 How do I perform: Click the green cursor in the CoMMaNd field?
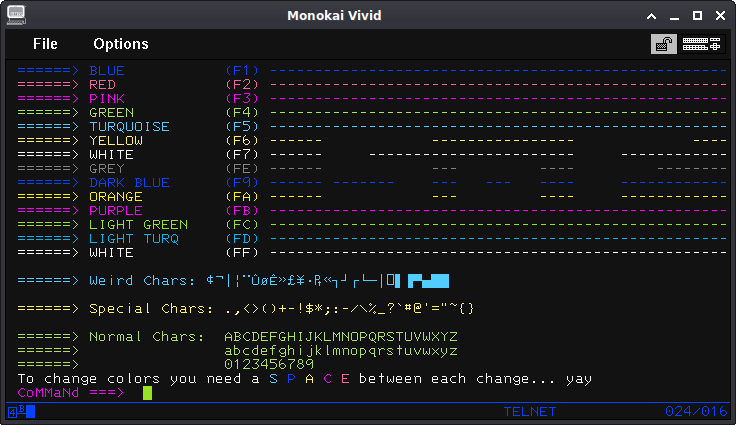147,393
